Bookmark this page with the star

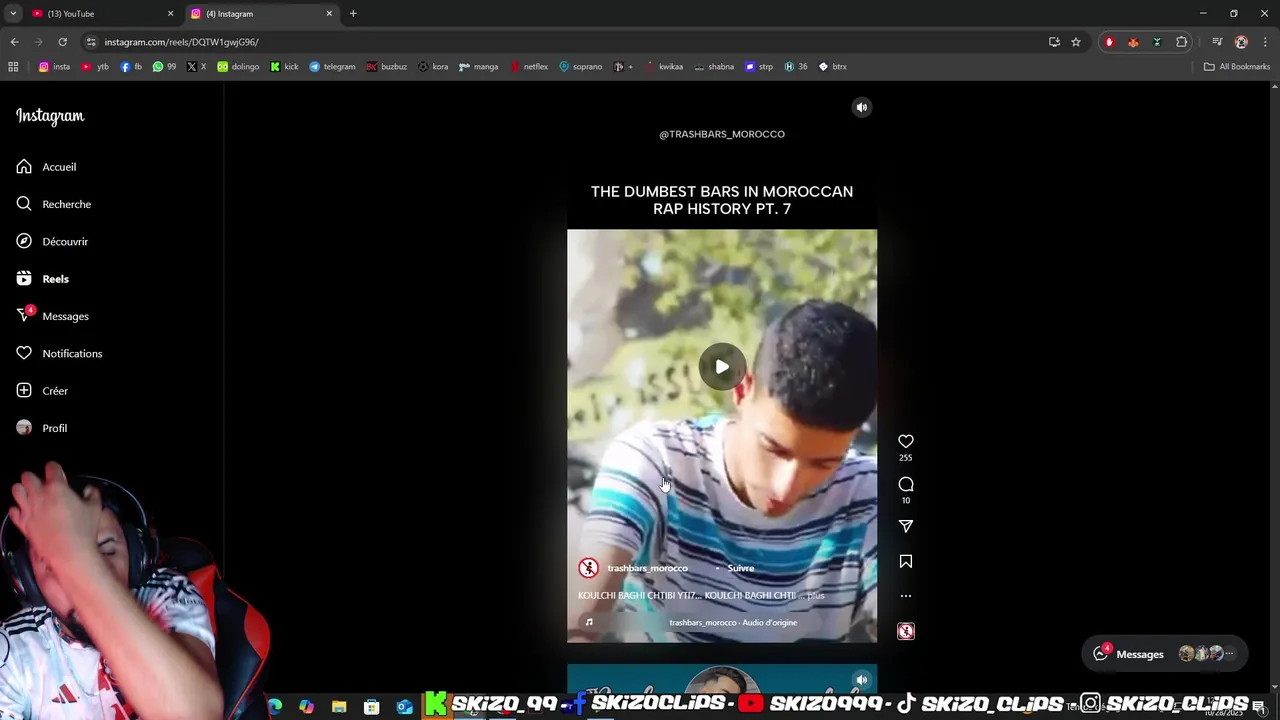[1076, 42]
